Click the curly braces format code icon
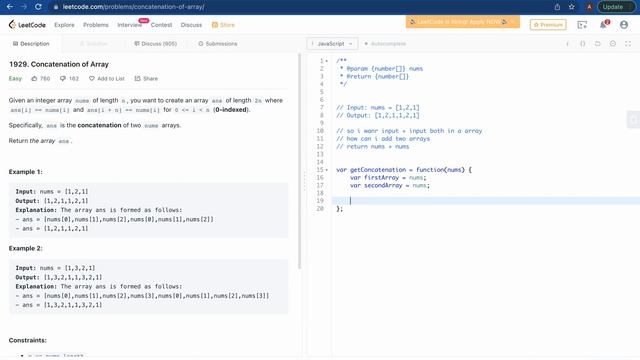640x360 pixels. (x=582, y=44)
